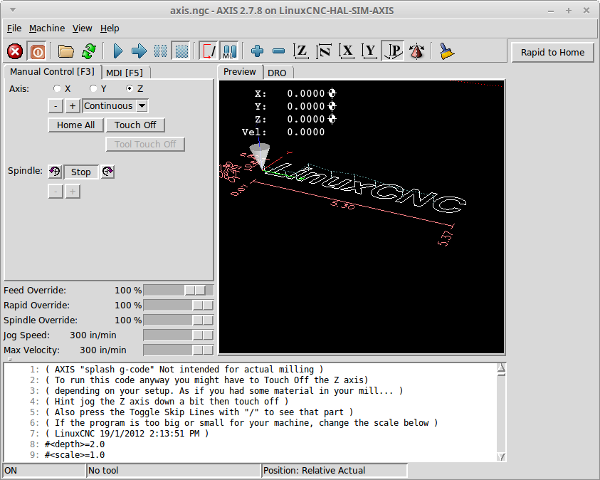Choose the Z axis radio button
The image size is (600, 480).
click(x=129, y=89)
